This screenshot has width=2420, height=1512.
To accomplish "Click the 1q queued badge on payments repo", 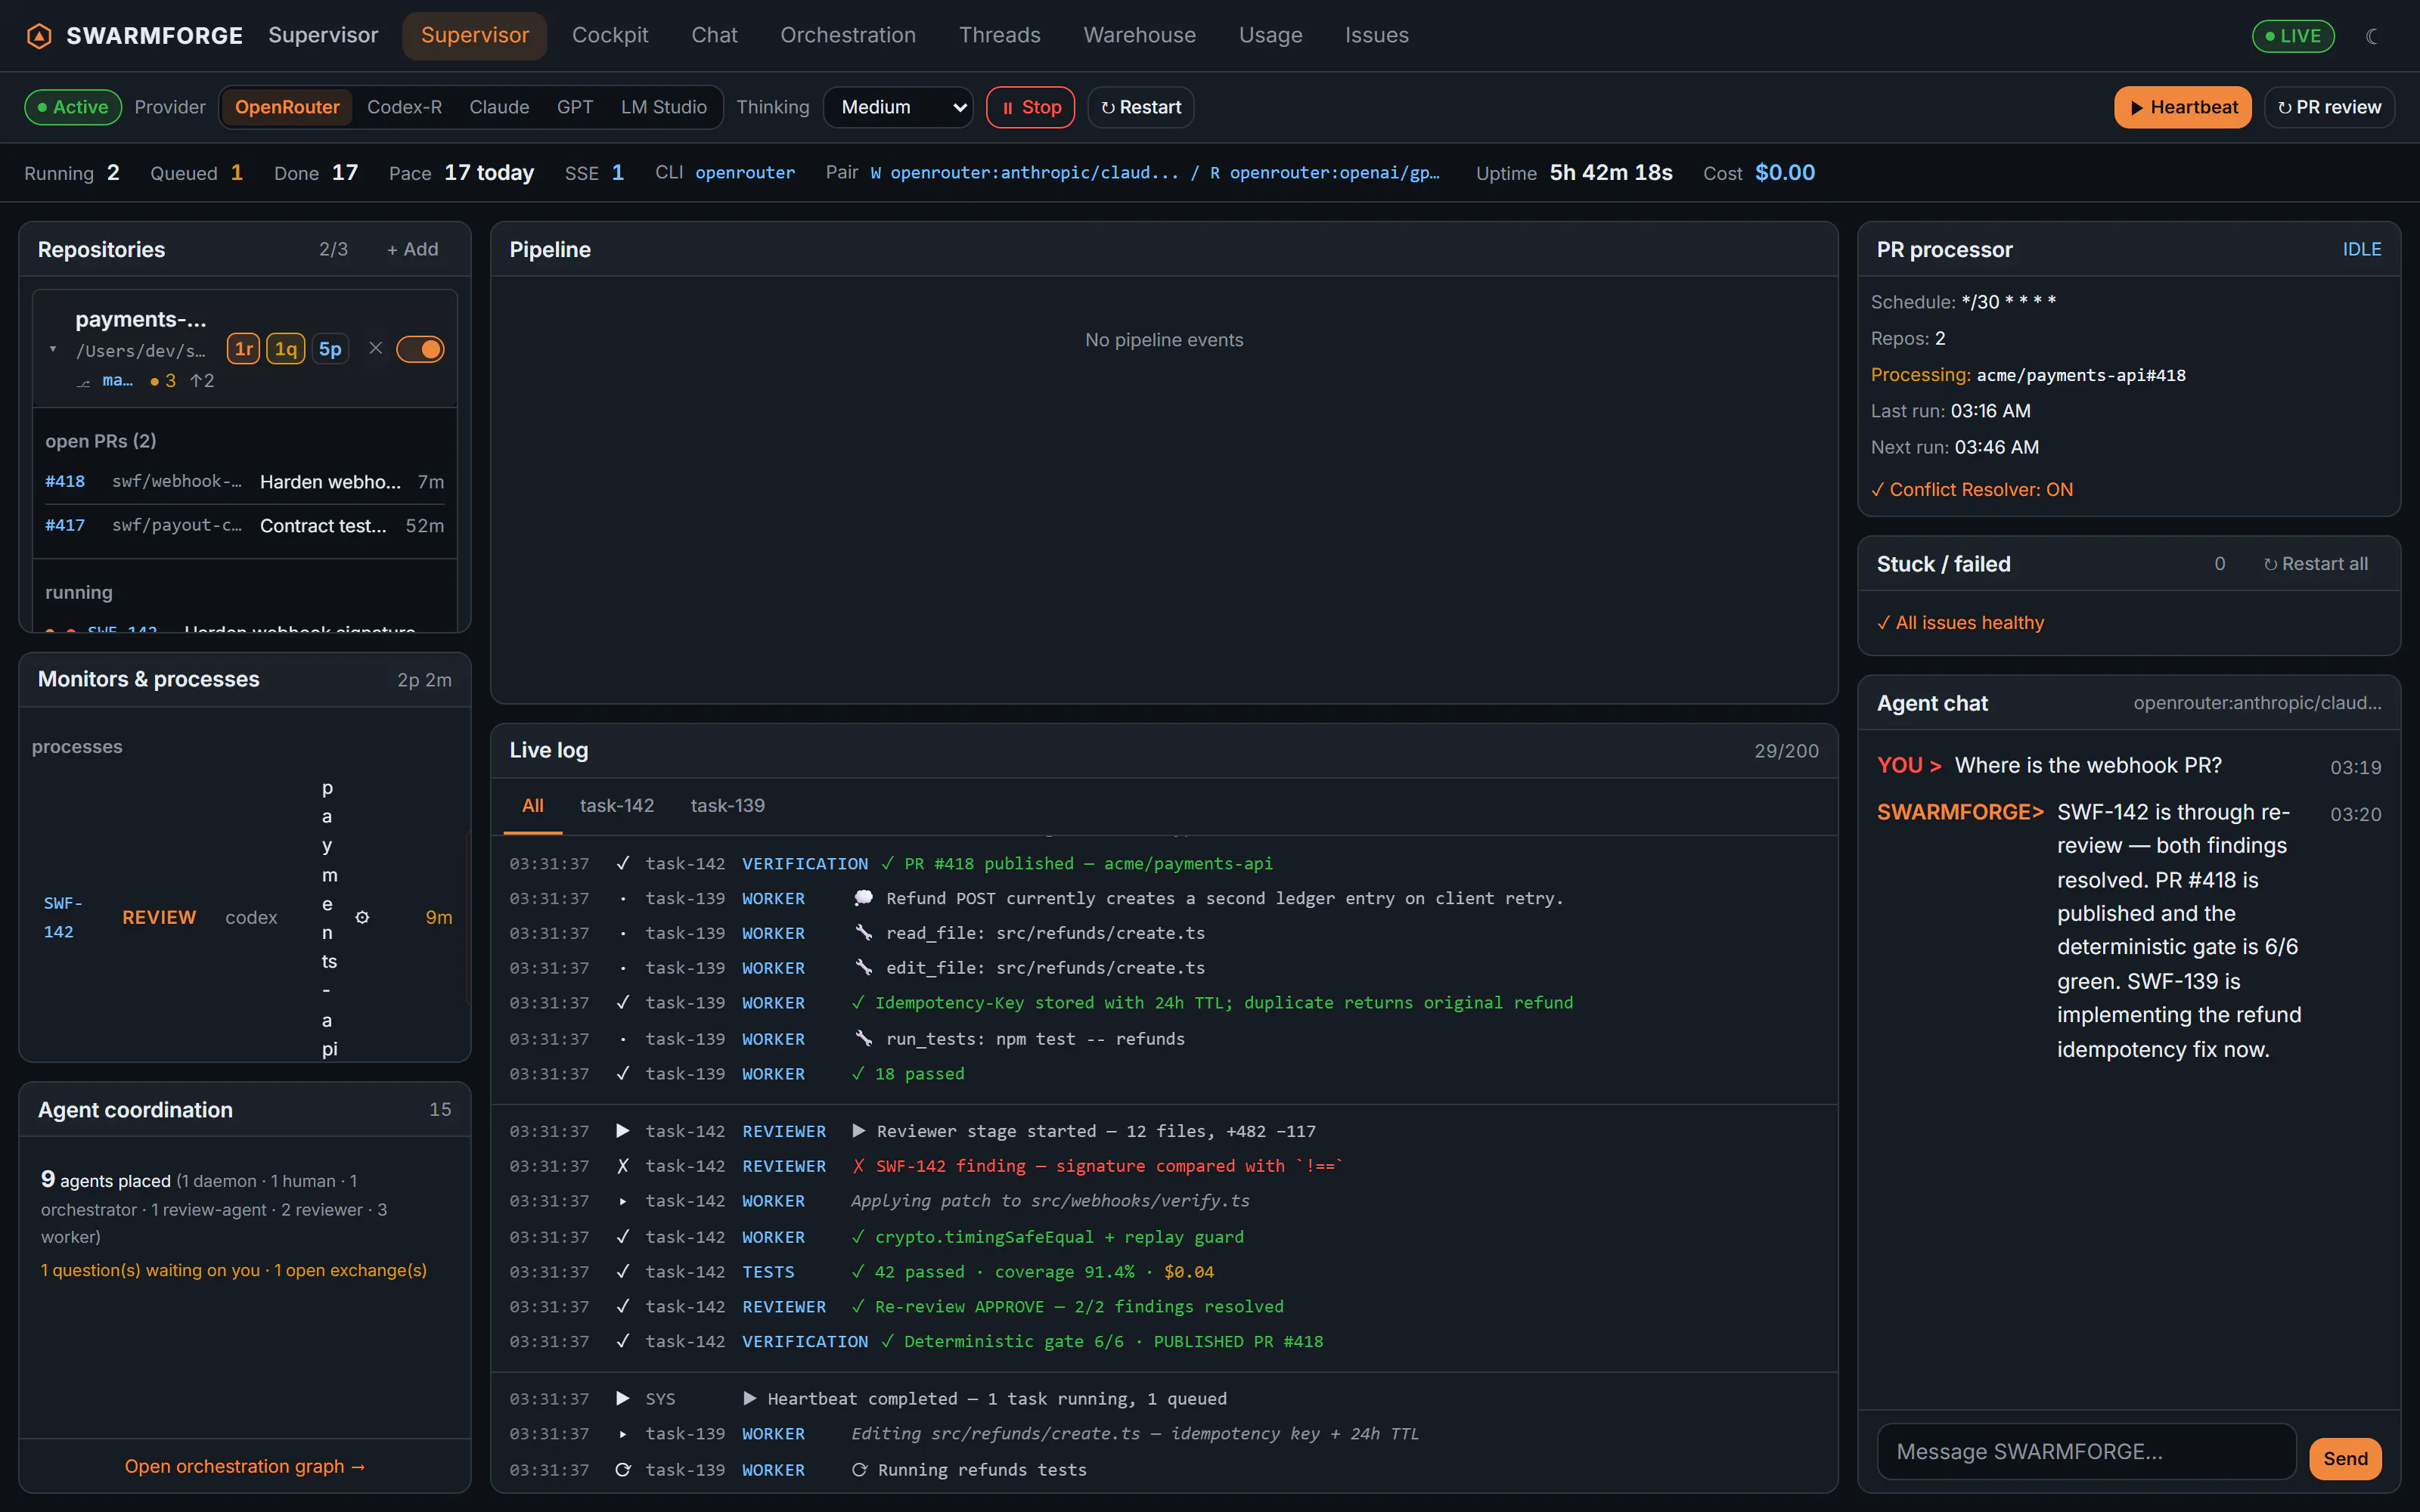I will click(286, 348).
